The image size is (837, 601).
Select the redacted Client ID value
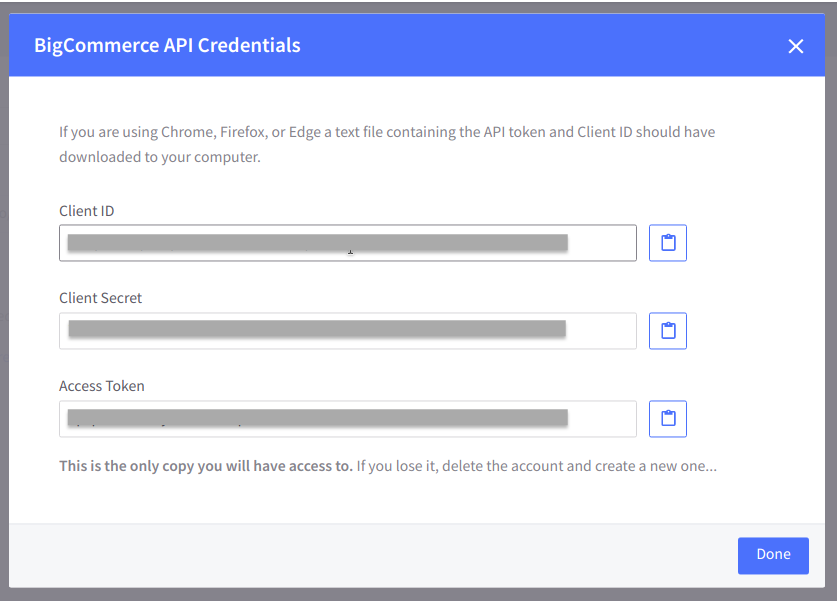[x=318, y=242]
